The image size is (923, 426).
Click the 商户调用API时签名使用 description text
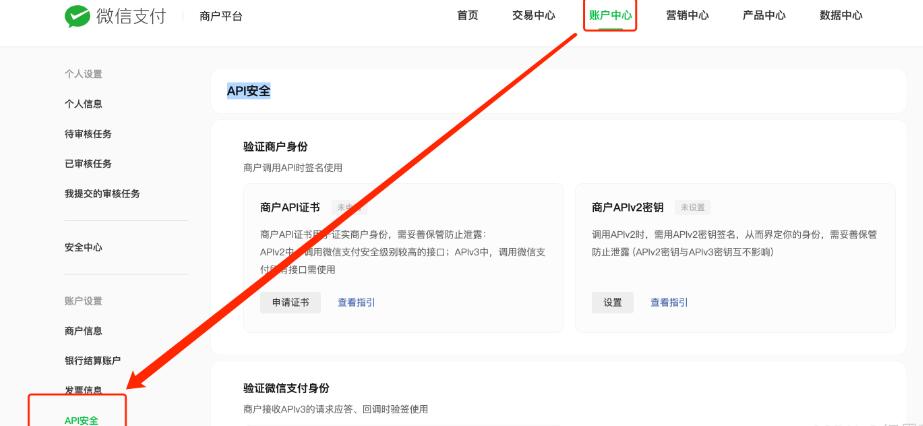point(293,168)
